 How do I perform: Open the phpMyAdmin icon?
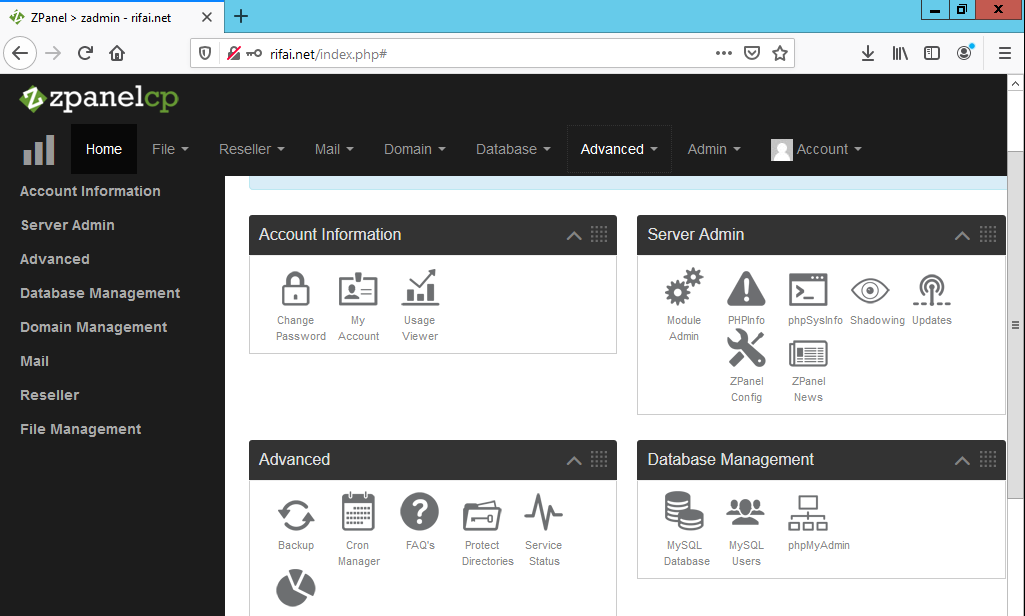click(x=808, y=513)
